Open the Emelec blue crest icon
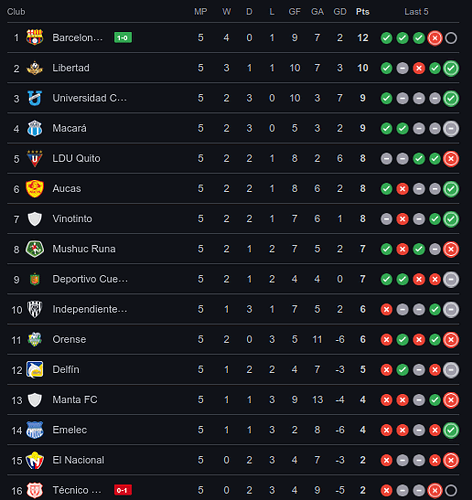 (x=35, y=430)
